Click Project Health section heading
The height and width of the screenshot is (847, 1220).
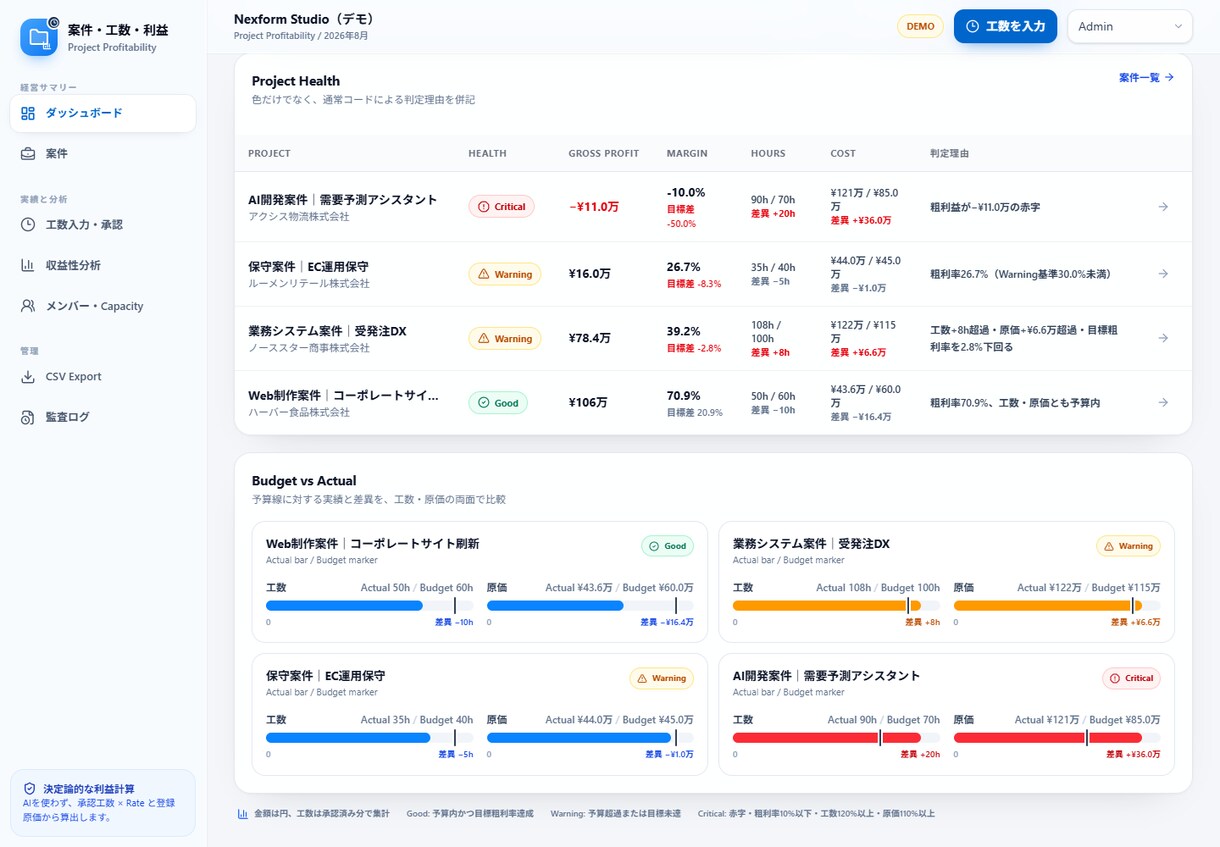tap(296, 81)
